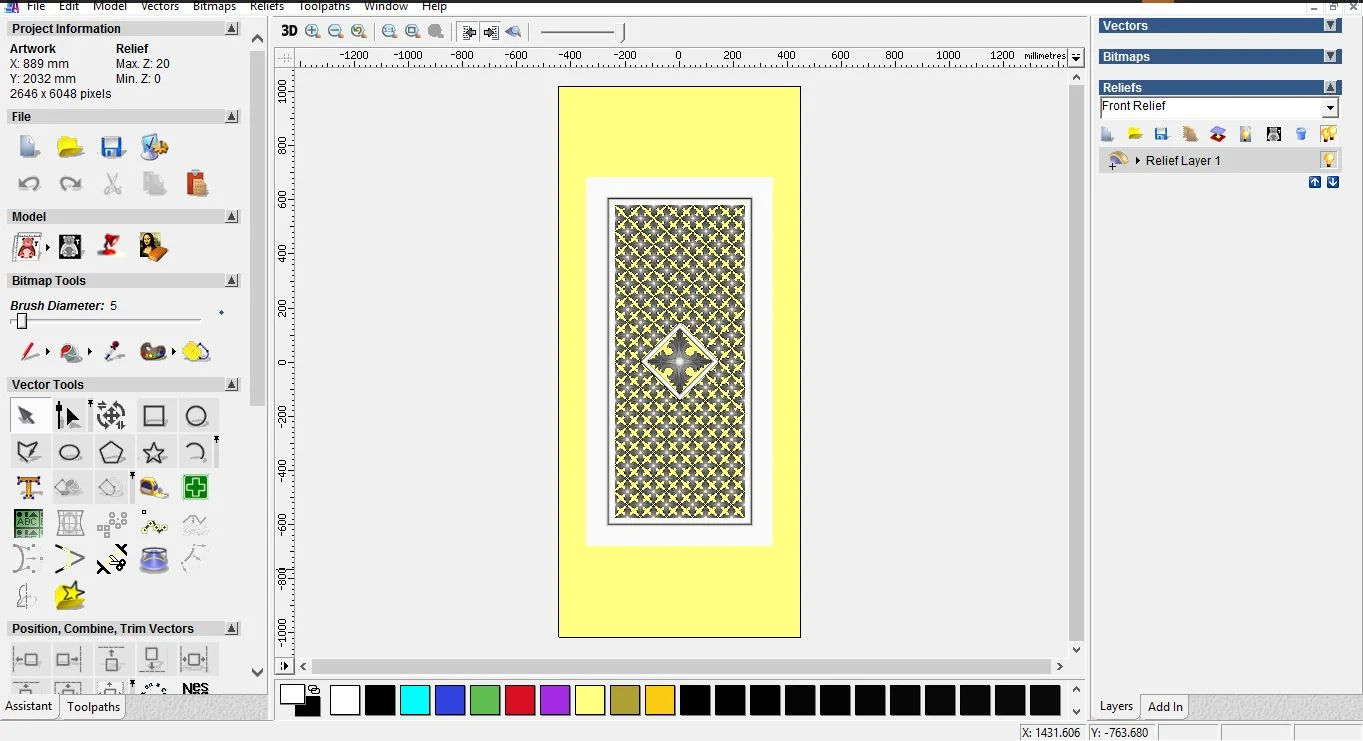Pick the cyan color swatch
The width and height of the screenshot is (1363, 741).
414,700
